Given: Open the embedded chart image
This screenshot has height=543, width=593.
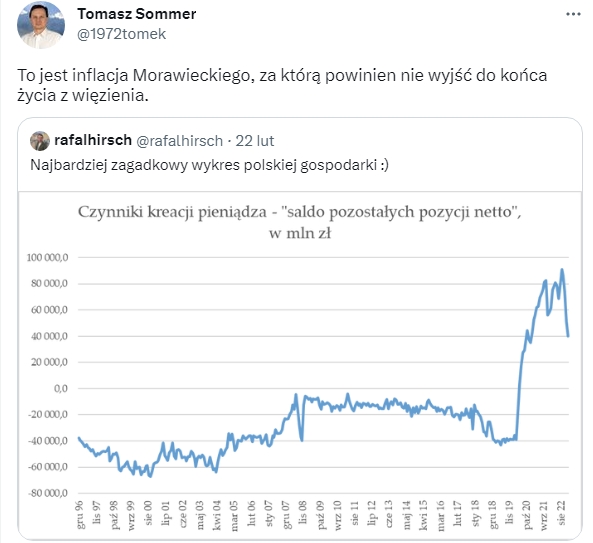Looking at the screenshot, I should (300, 365).
